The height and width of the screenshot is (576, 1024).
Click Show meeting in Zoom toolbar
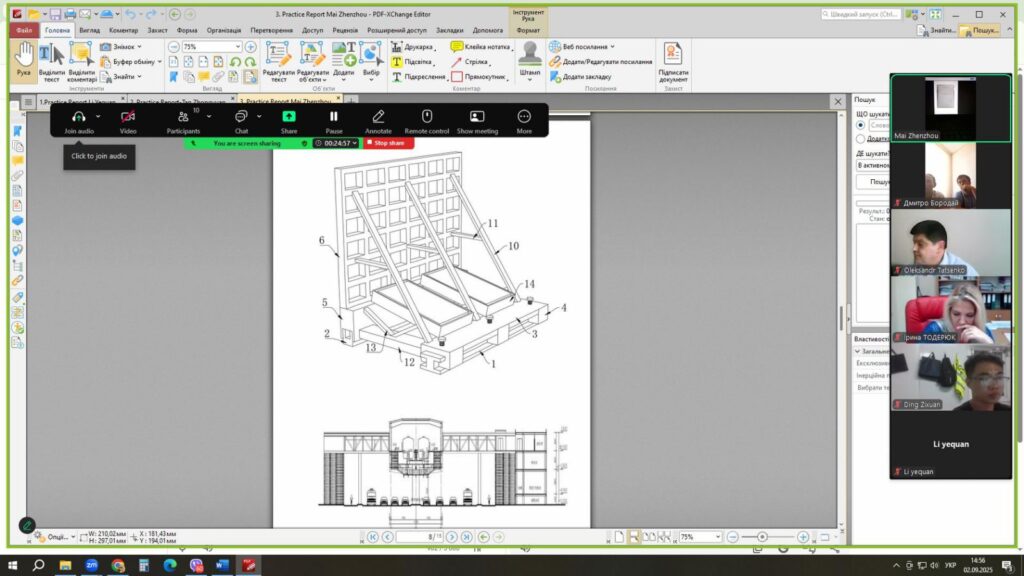point(477,121)
